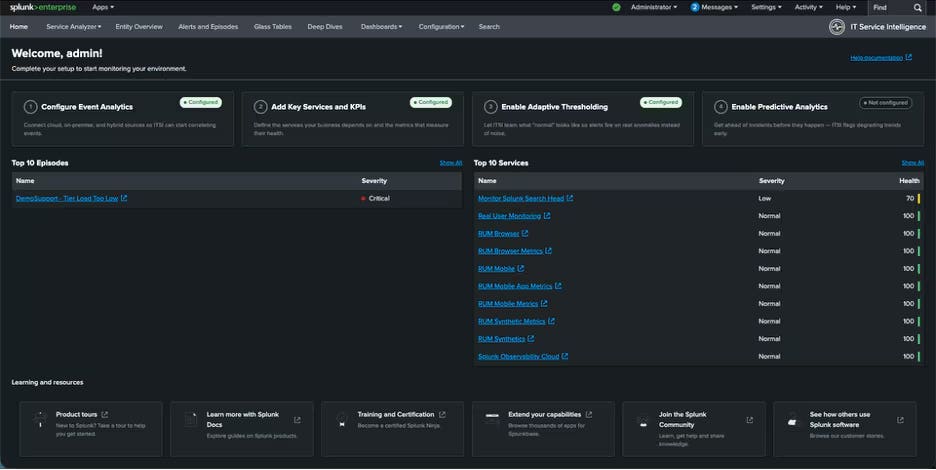Click Show All for Top 10 Episodes
The image size is (936, 470).
coord(451,162)
